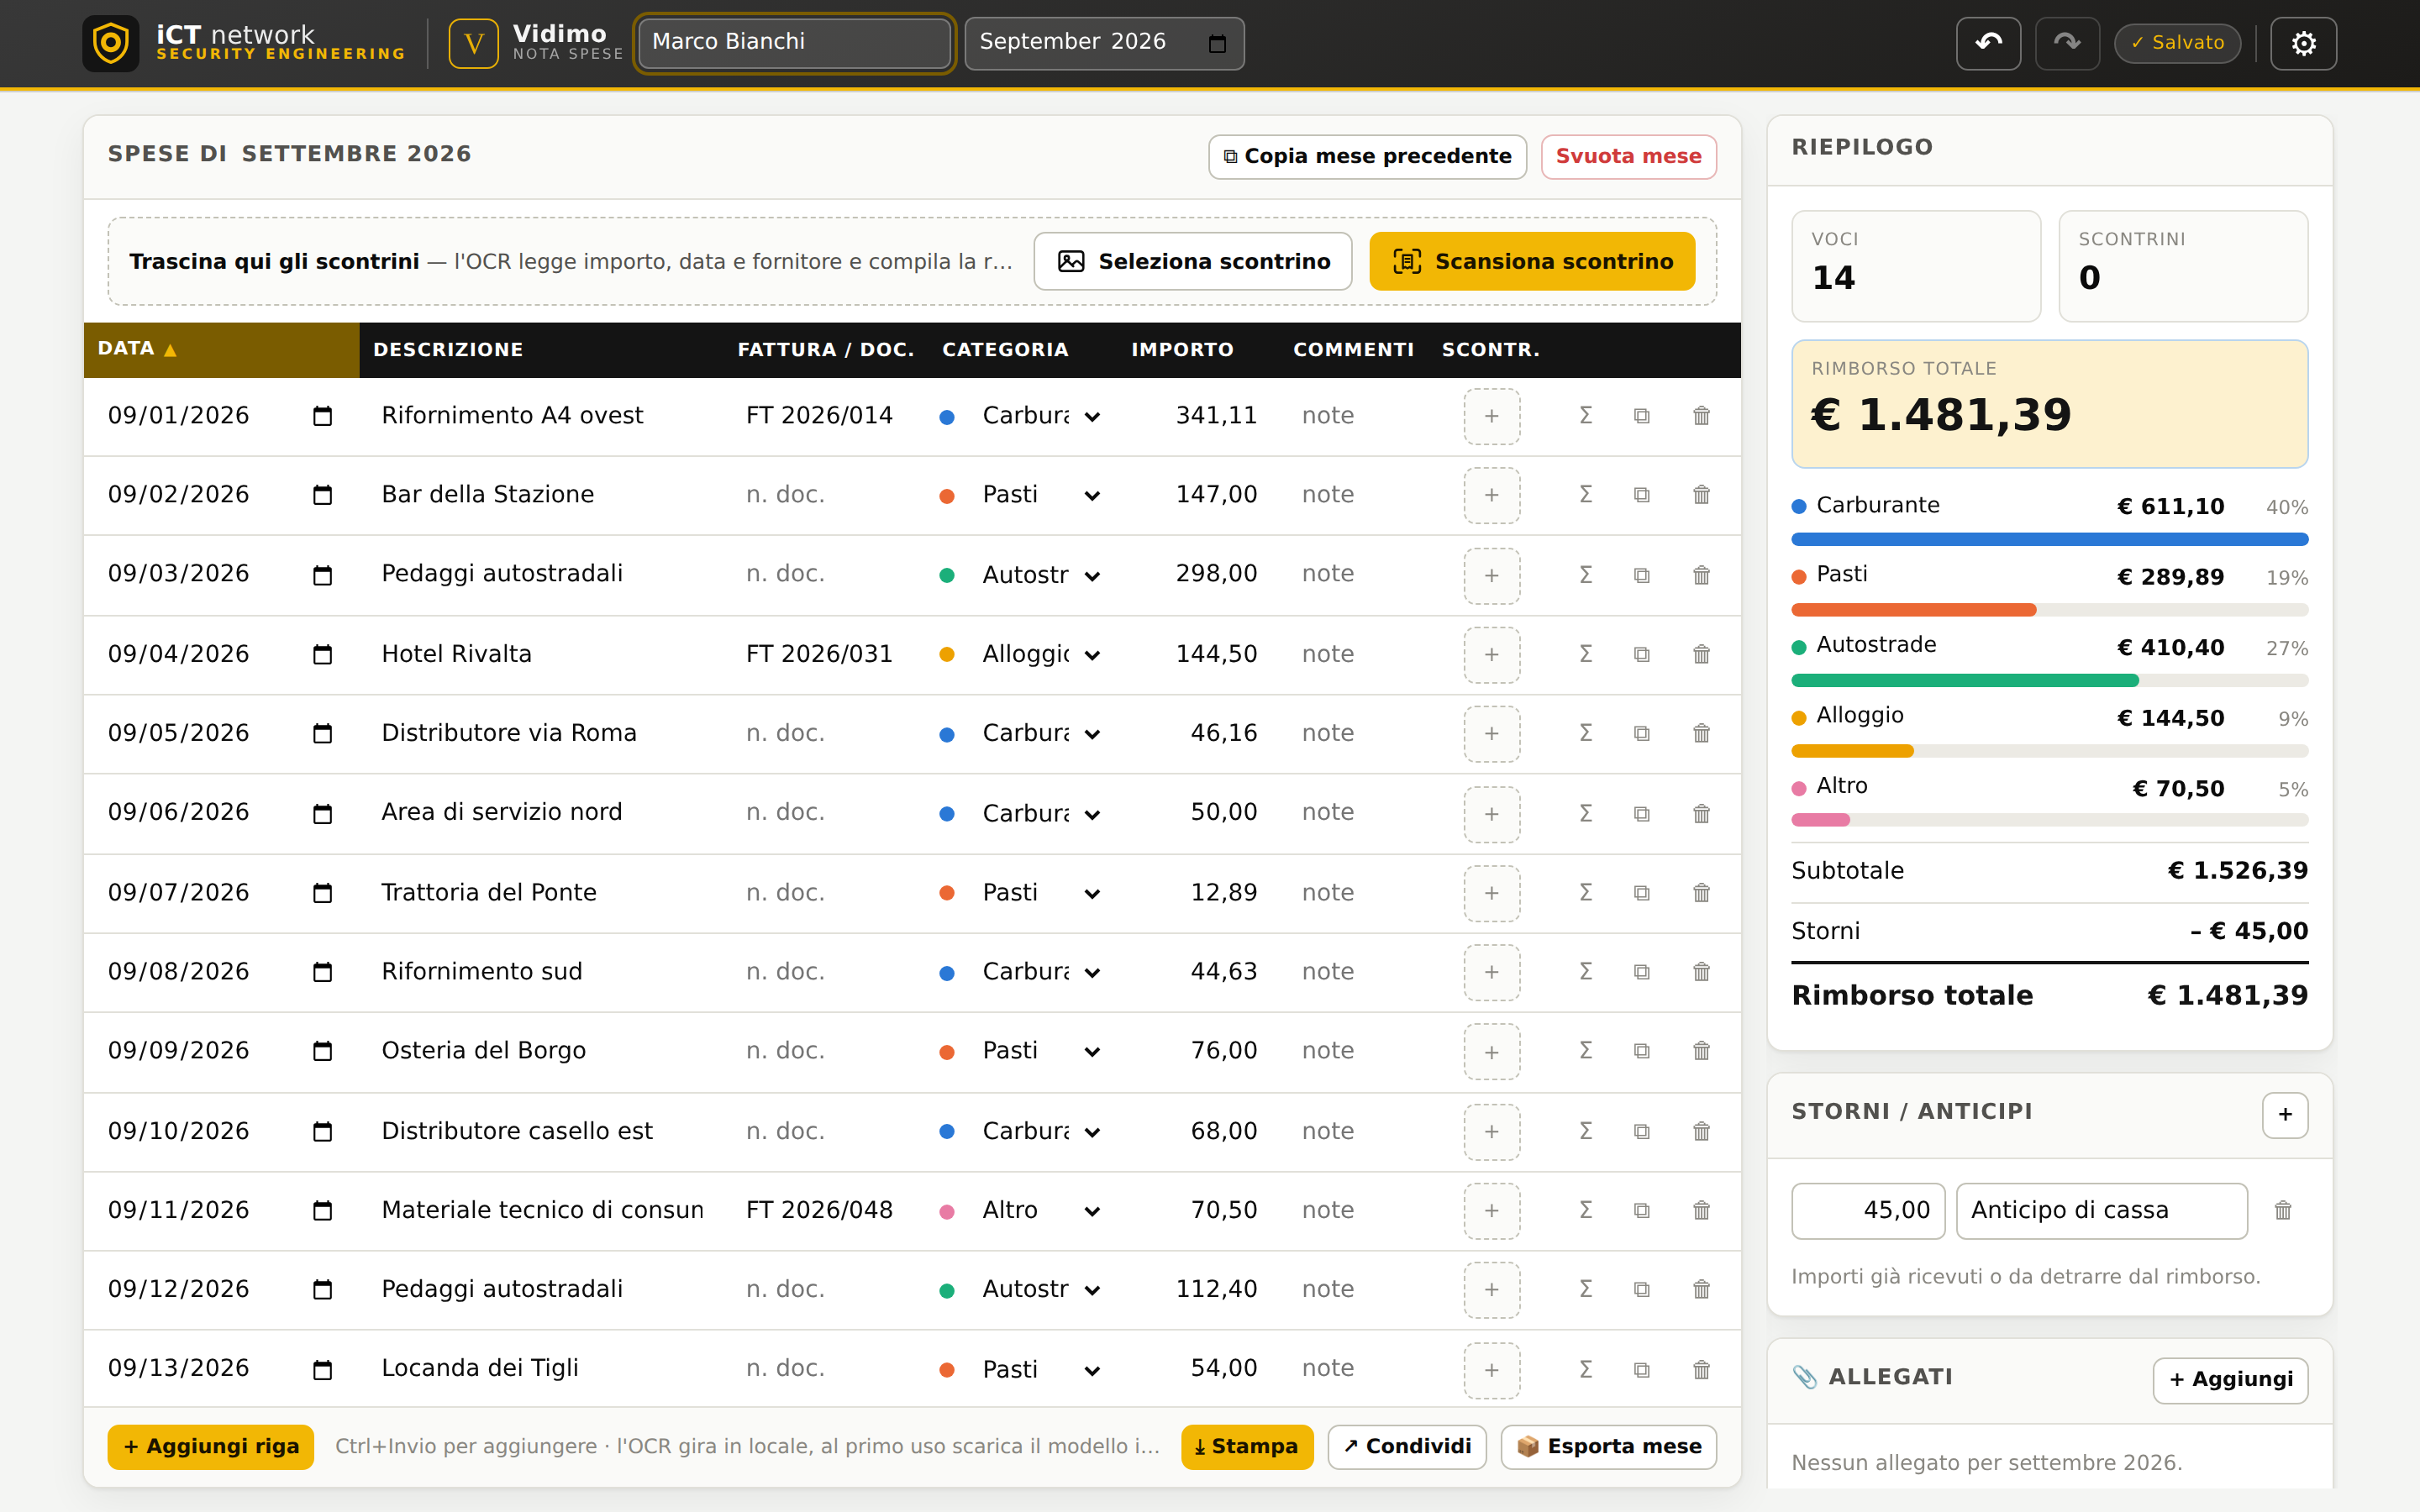This screenshot has height=1512, width=2420.
Task: Click the Aggiungi attachment button
Action: pos(2230,1379)
